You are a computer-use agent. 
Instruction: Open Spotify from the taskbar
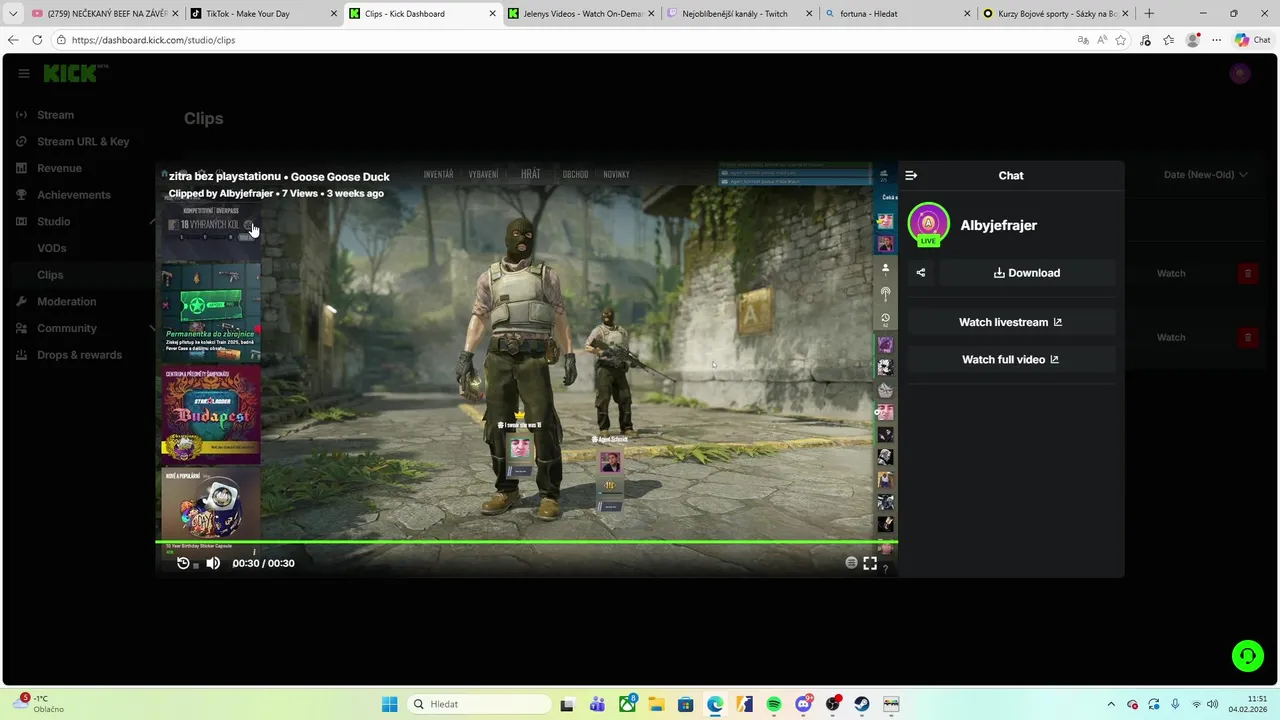(x=774, y=704)
